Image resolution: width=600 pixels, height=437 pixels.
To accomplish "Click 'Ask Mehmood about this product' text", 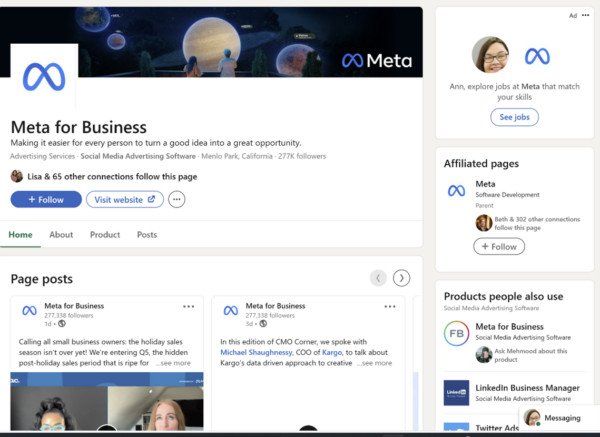I will pyautogui.click(x=531, y=355).
